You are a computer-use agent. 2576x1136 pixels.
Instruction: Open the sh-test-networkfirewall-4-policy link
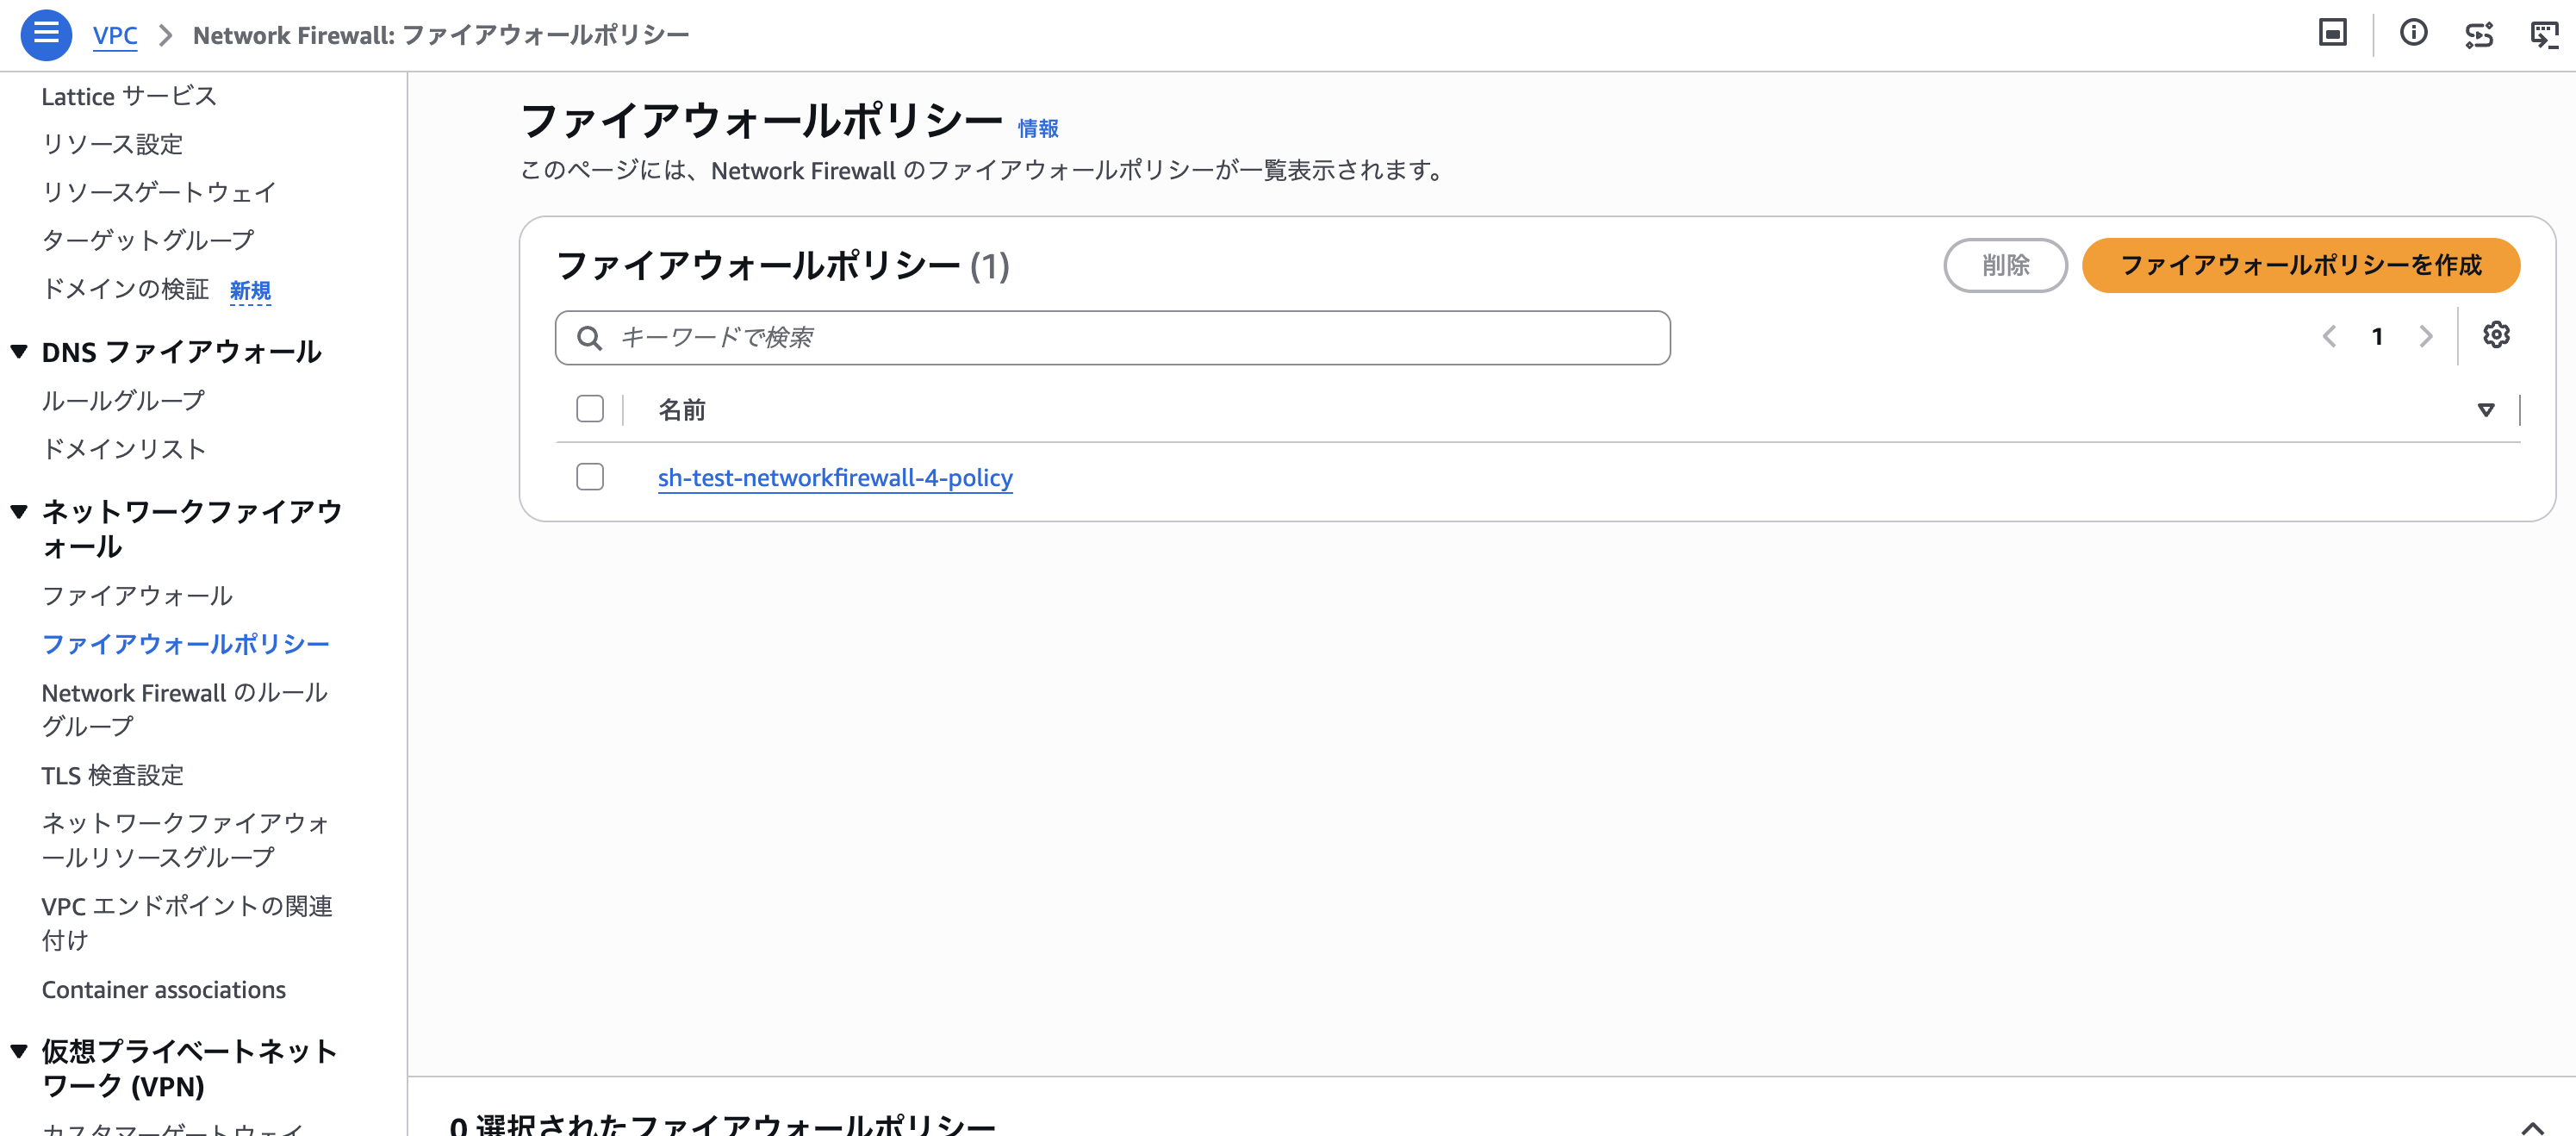coord(835,478)
